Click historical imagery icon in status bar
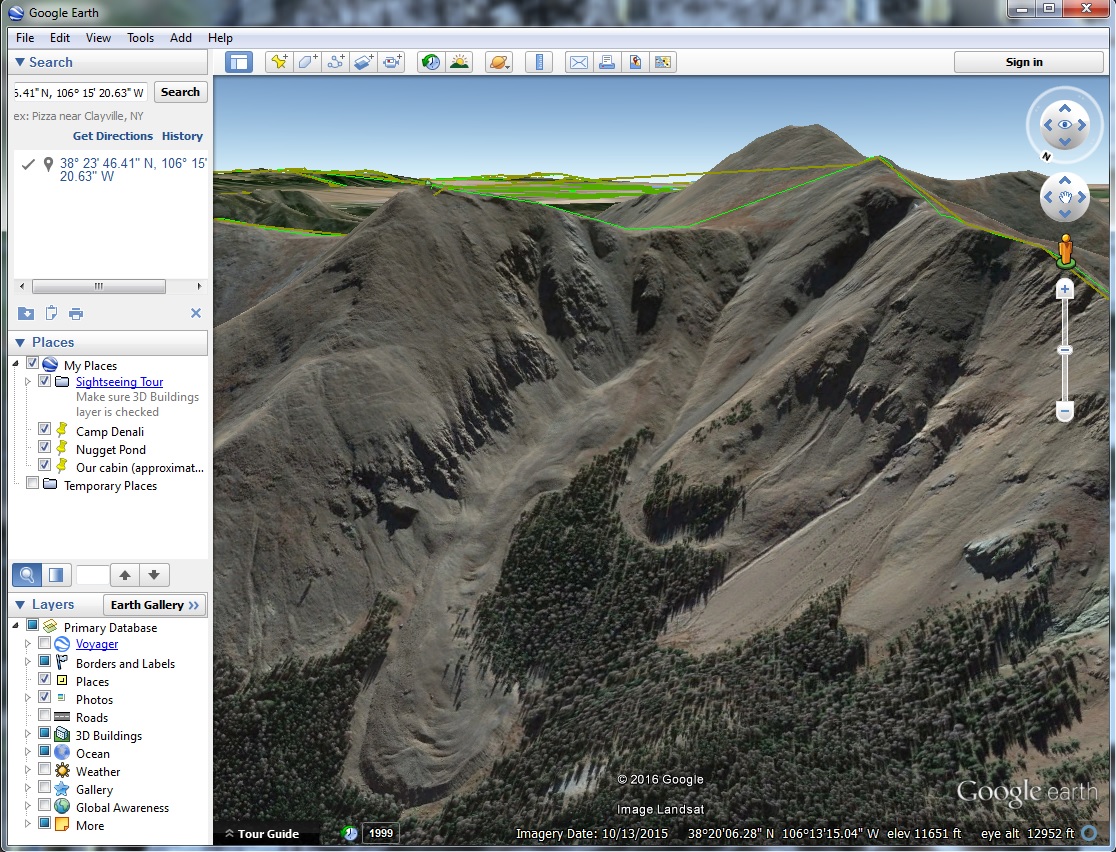Viewport: 1116px width, 852px height. [349, 833]
